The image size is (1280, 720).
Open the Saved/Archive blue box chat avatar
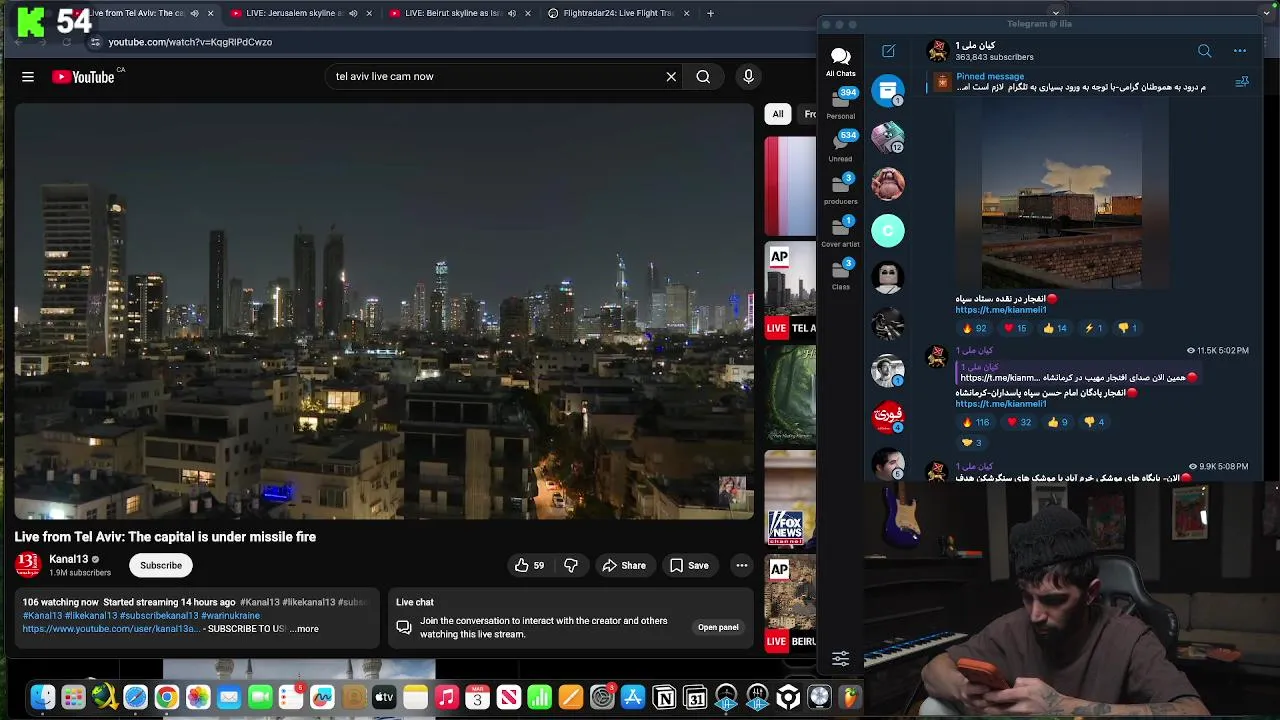(887, 90)
